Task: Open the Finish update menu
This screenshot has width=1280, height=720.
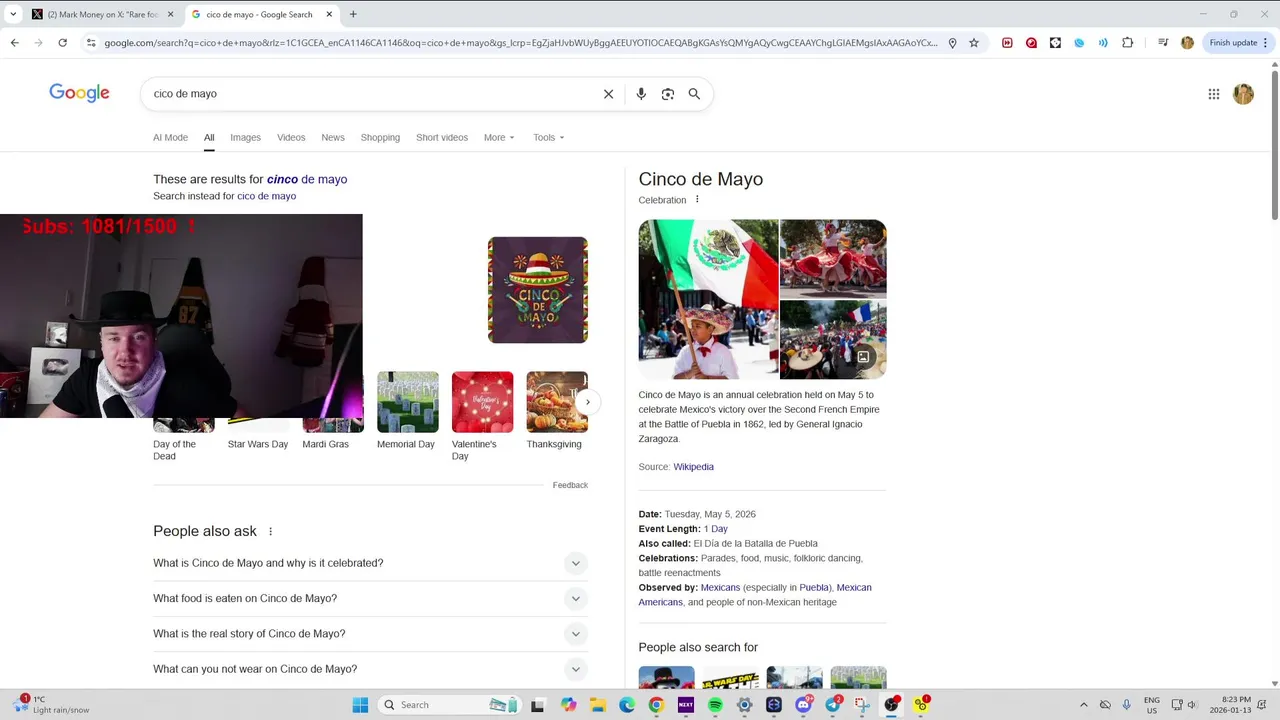Action: click(1239, 43)
